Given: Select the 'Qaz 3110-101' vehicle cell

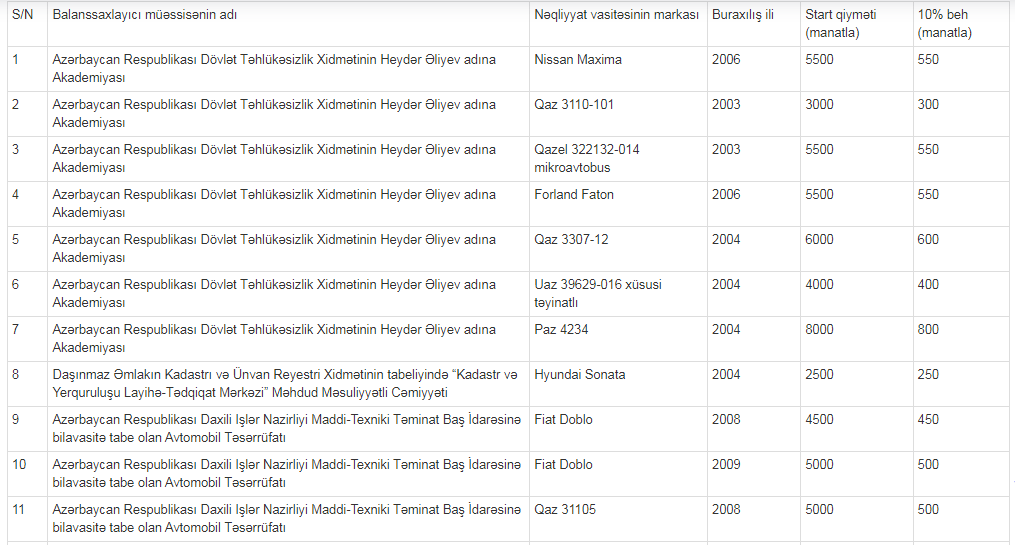Looking at the screenshot, I should (x=618, y=114).
